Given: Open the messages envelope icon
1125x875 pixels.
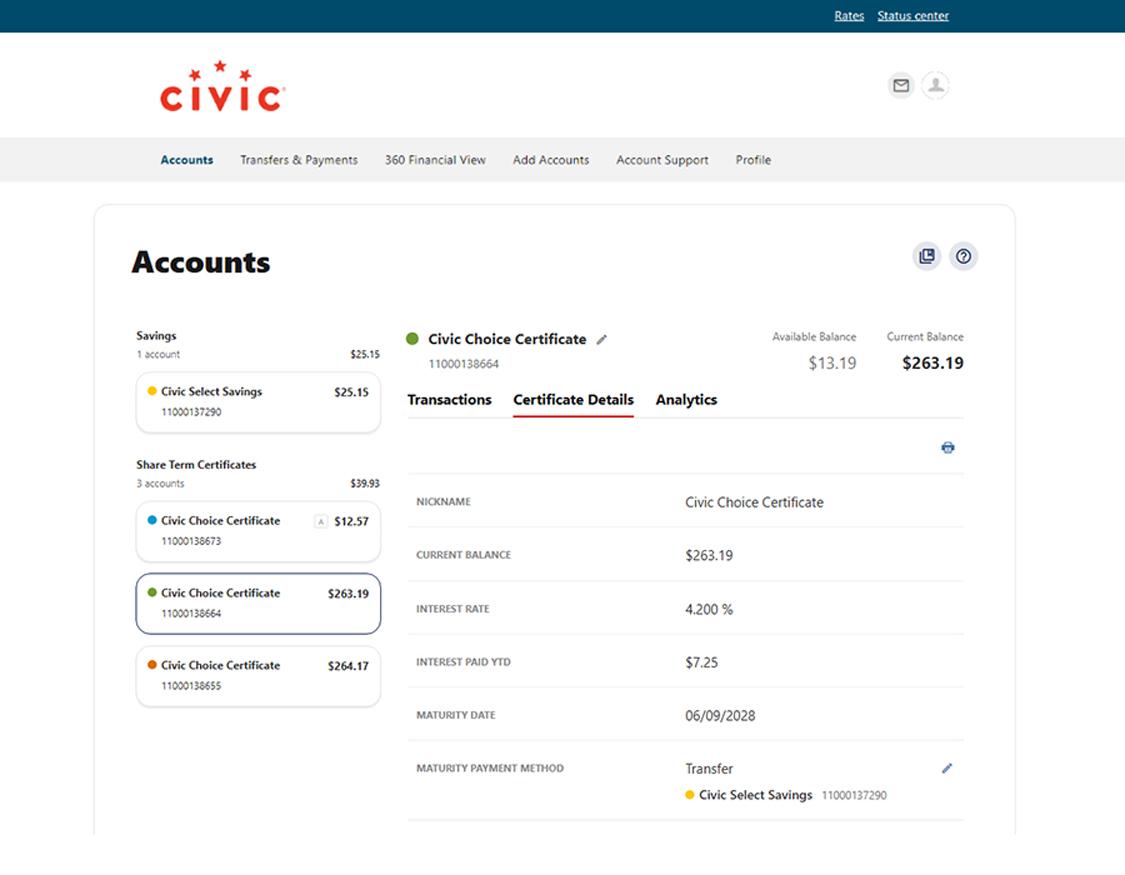Looking at the screenshot, I should click(x=900, y=86).
